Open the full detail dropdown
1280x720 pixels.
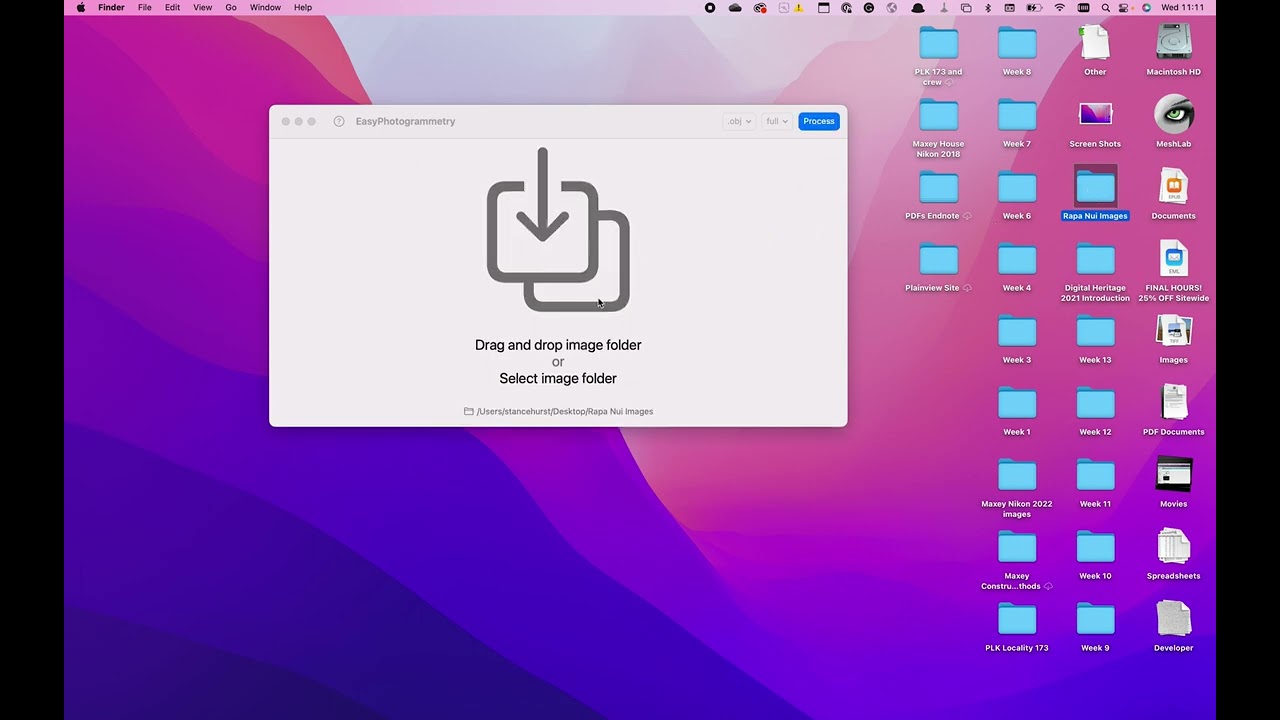(x=777, y=121)
